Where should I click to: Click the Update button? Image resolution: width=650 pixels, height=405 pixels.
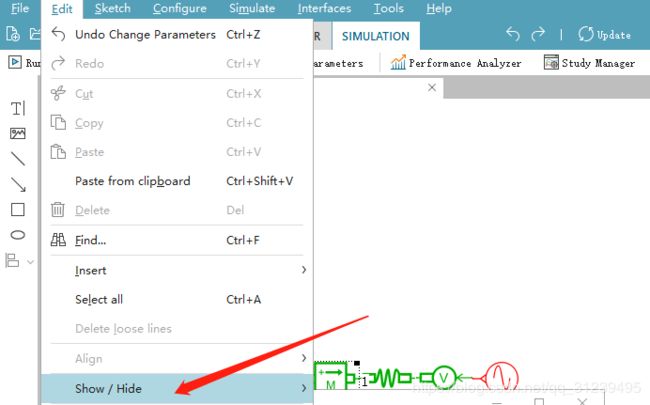pyautogui.click(x=605, y=34)
